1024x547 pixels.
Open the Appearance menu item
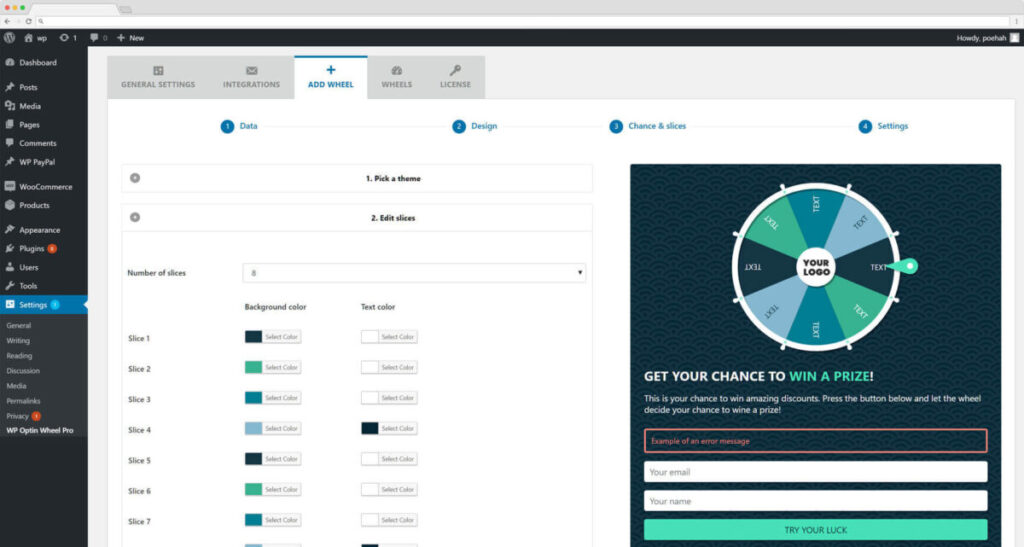pyautogui.click(x=39, y=230)
